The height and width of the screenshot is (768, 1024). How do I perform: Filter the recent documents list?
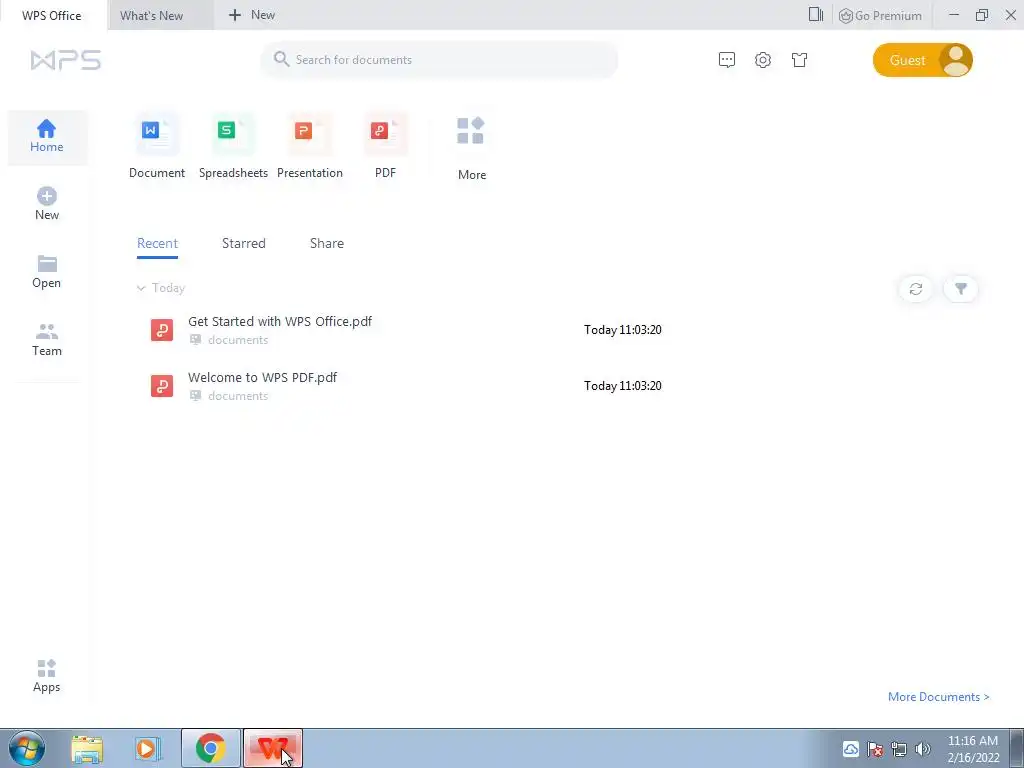(x=961, y=289)
